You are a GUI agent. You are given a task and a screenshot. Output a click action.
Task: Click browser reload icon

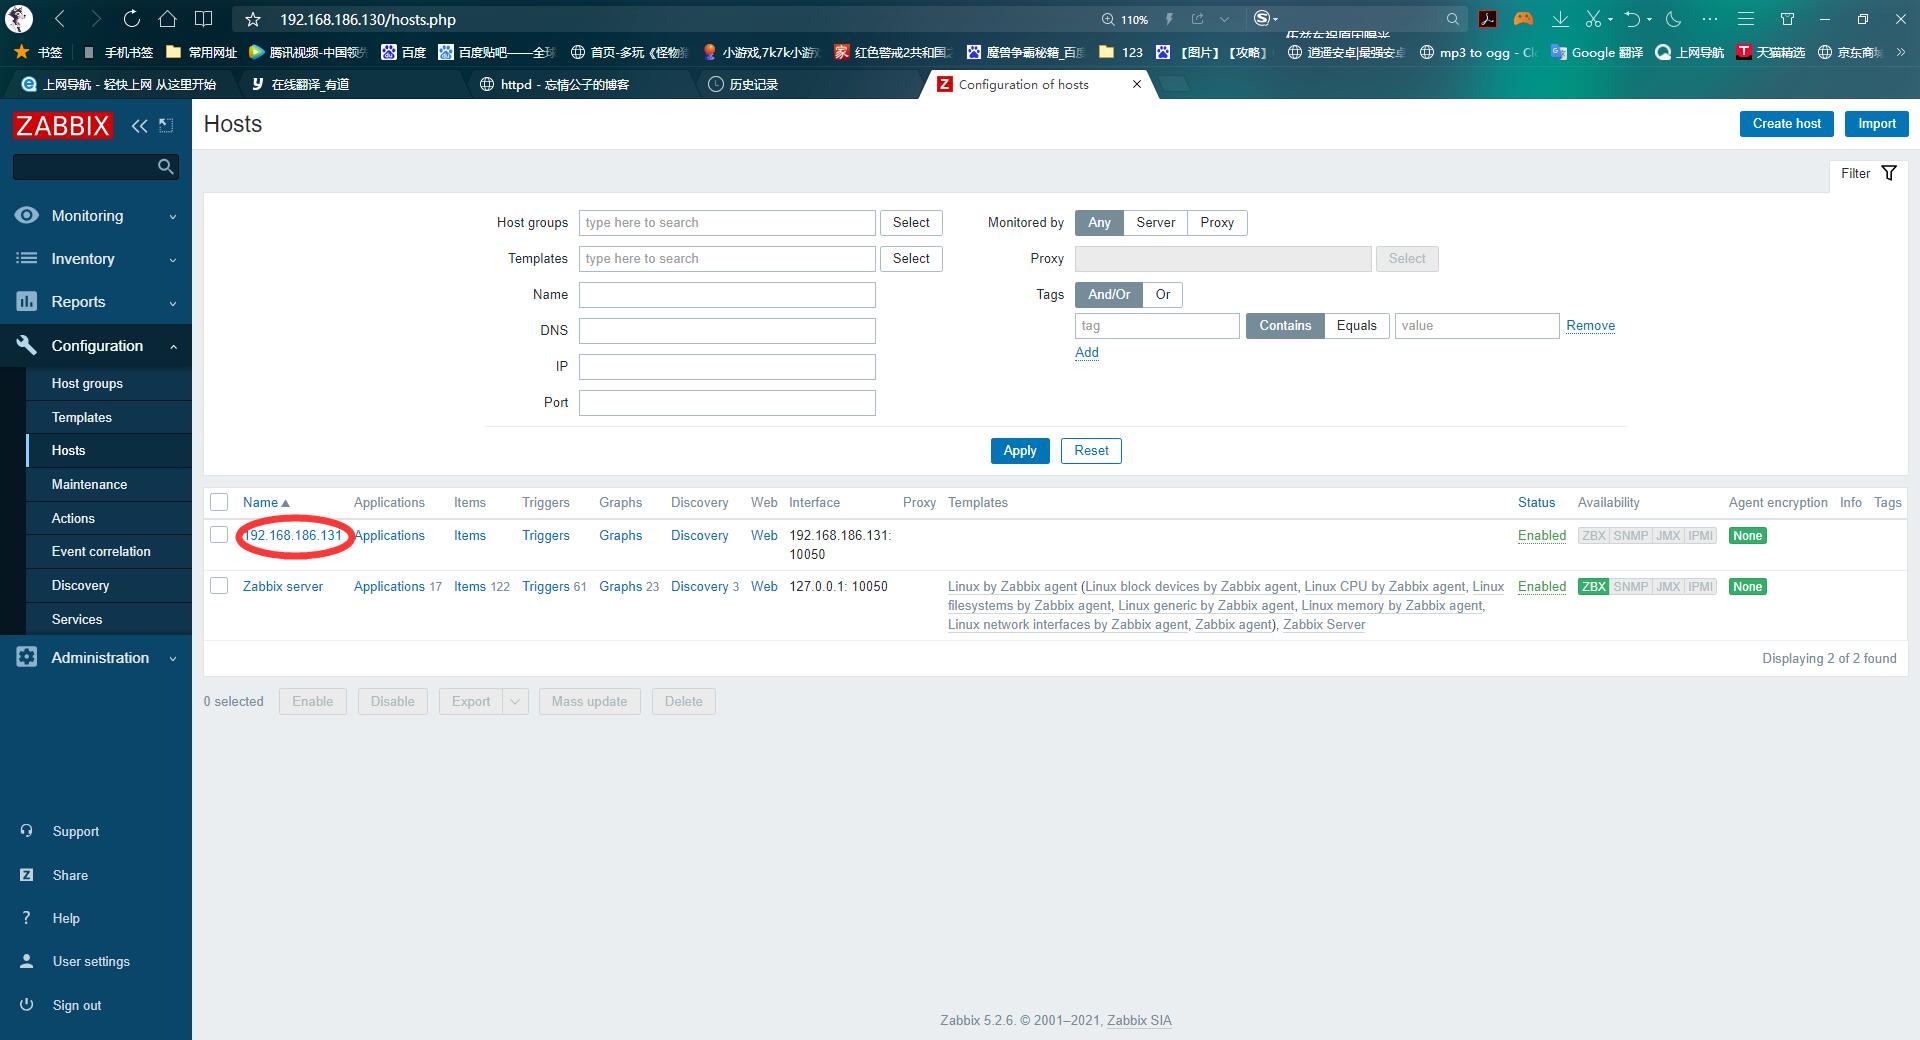[x=131, y=19]
